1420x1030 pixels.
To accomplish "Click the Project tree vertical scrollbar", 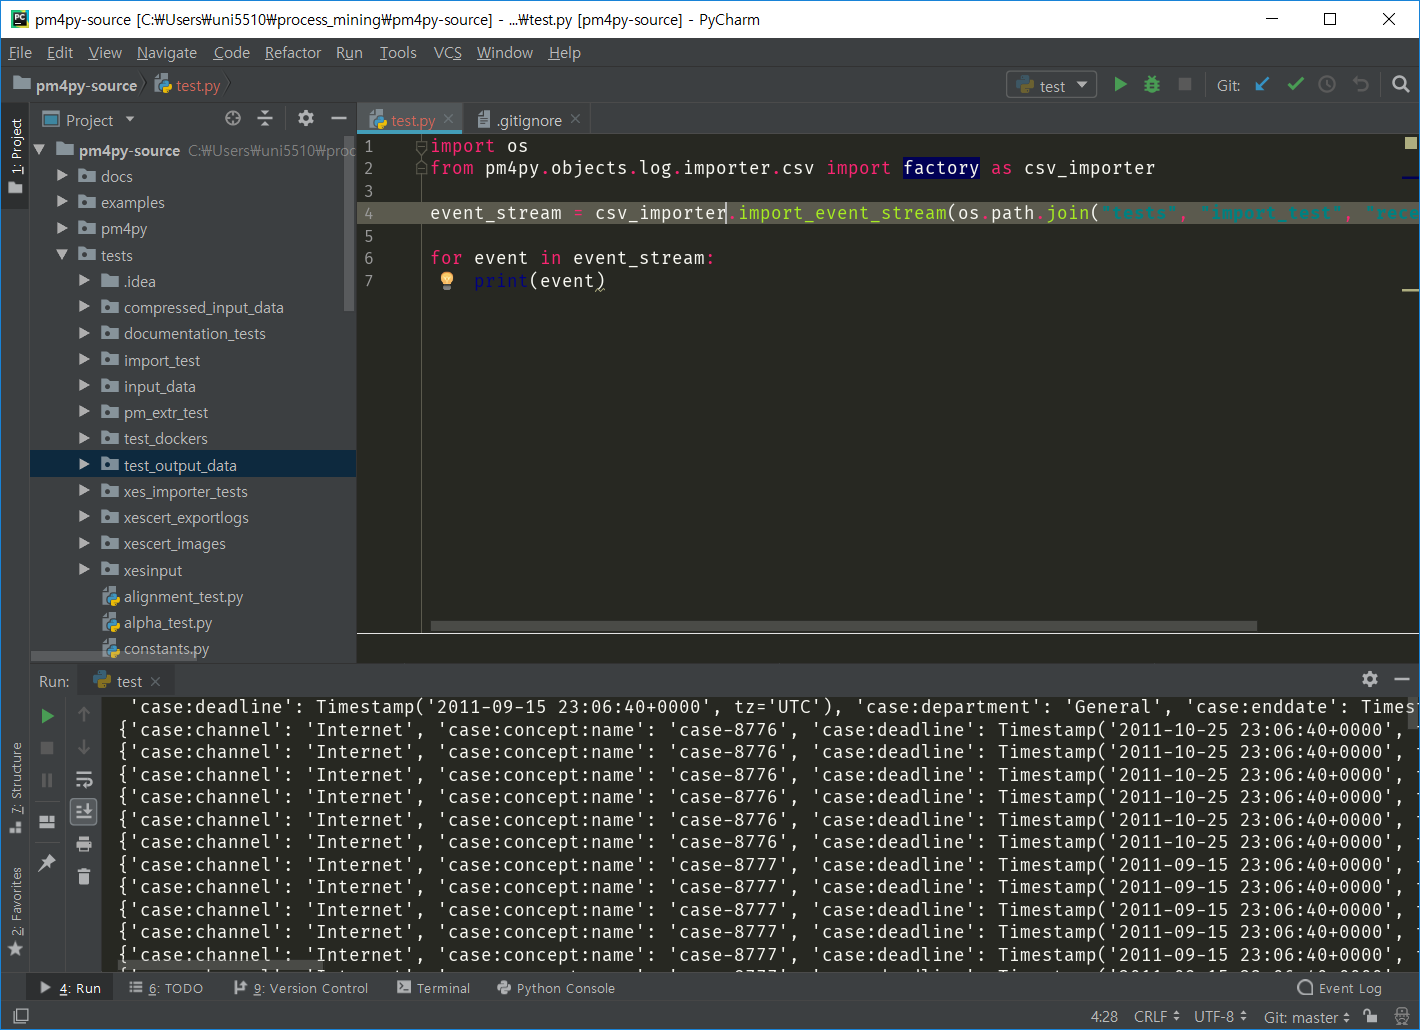I will (x=349, y=224).
